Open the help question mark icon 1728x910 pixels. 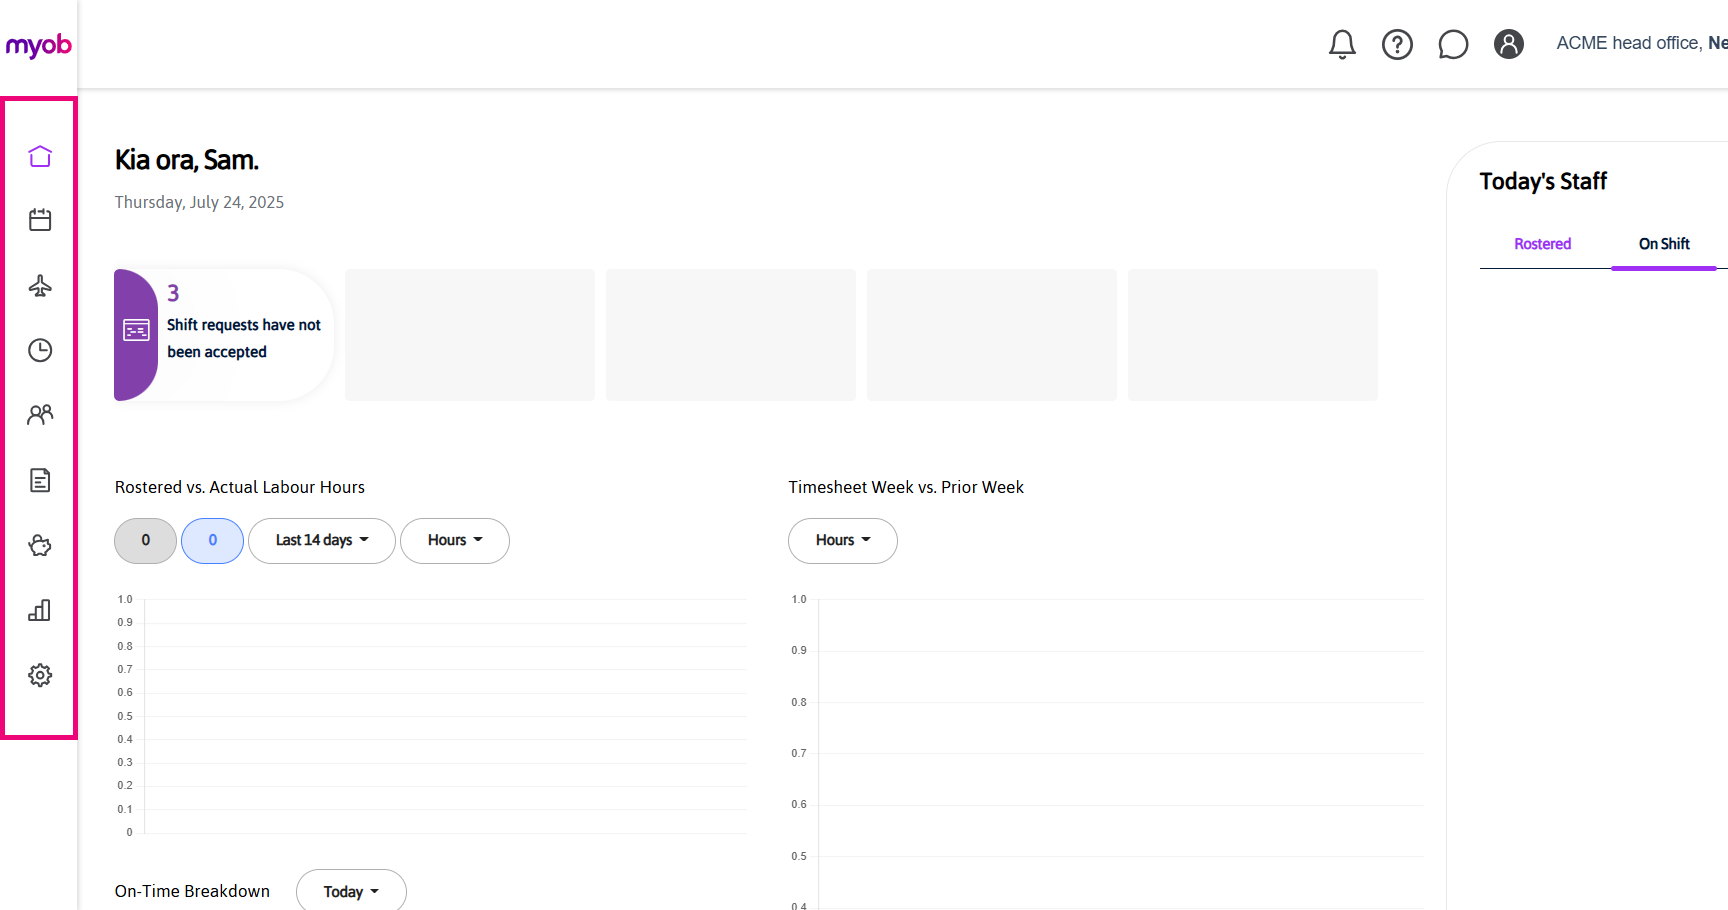1397,44
